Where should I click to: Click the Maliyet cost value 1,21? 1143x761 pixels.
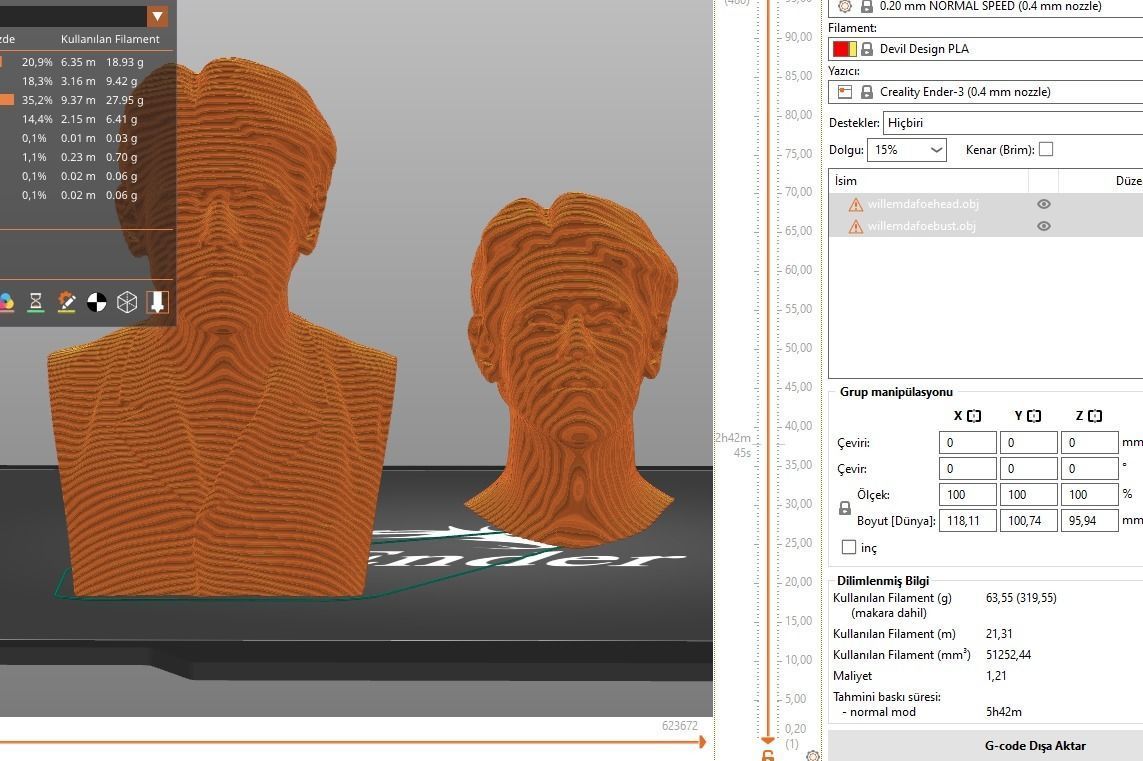(996, 676)
